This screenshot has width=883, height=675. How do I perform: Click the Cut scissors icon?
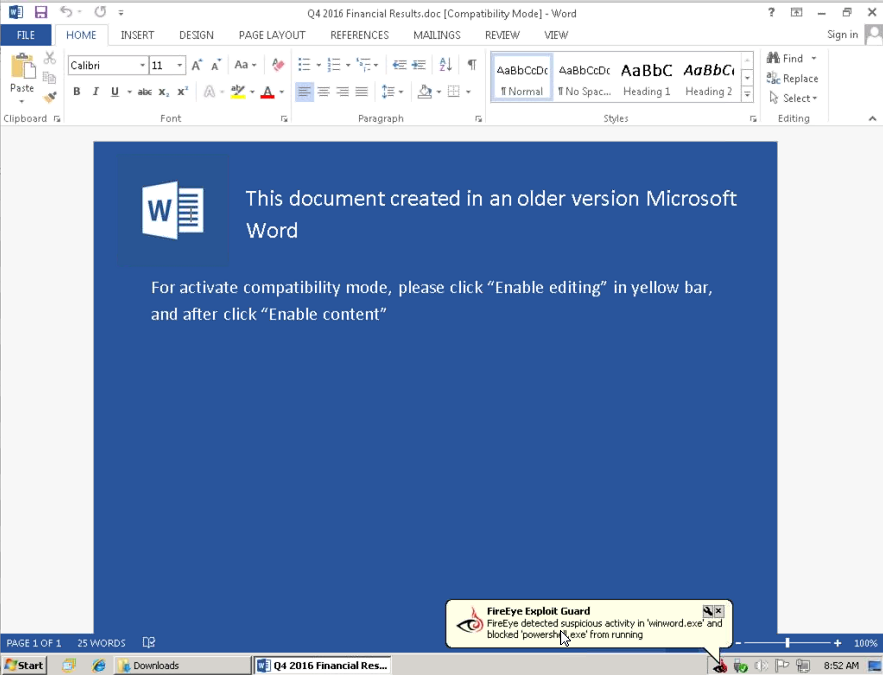coord(50,57)
